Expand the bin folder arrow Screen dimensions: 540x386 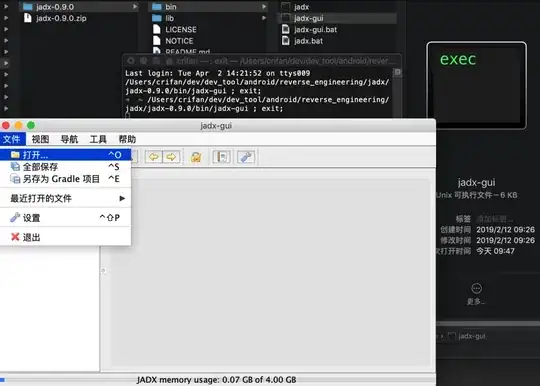[x=264, y=7]
